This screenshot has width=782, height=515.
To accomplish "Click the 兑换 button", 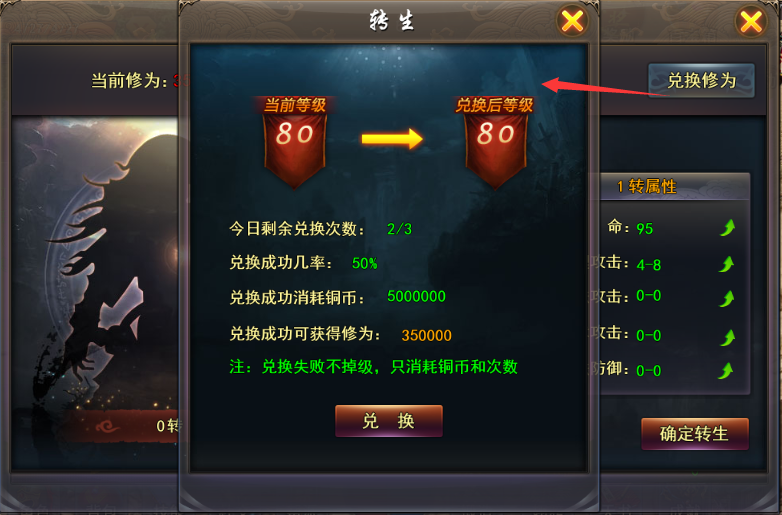I will [389, 421].
